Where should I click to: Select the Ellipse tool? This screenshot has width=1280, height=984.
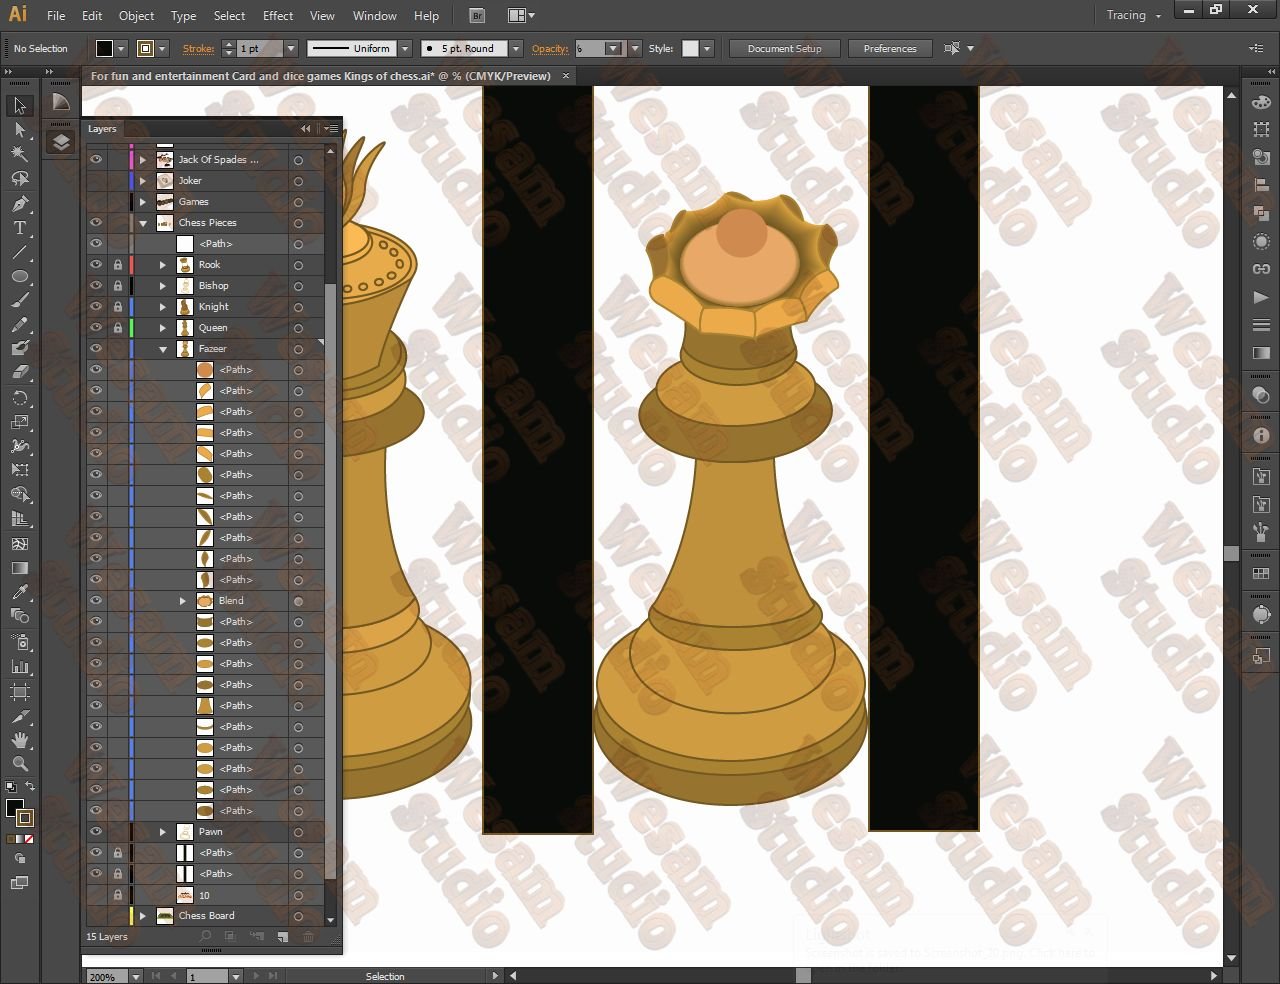[x=19, y=276]
